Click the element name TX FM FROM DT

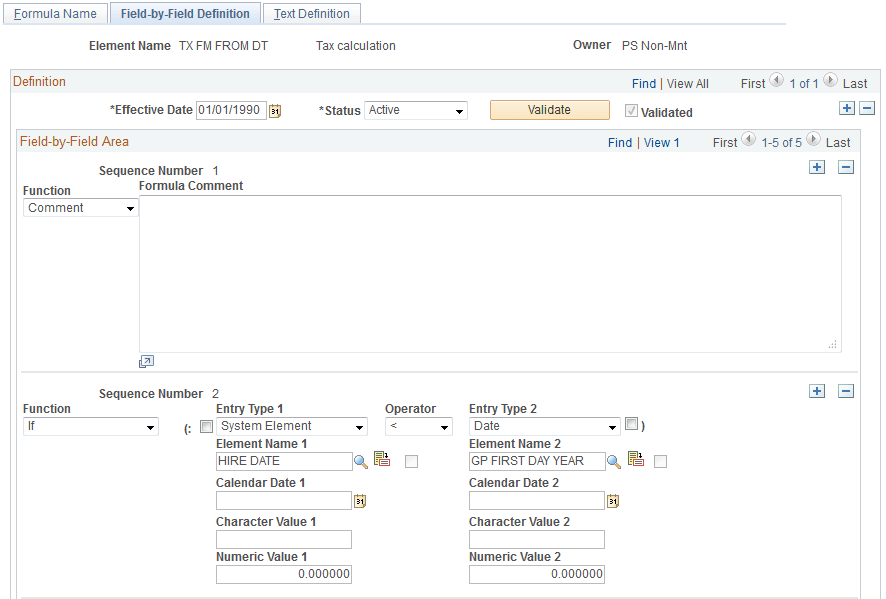point(223,46)
